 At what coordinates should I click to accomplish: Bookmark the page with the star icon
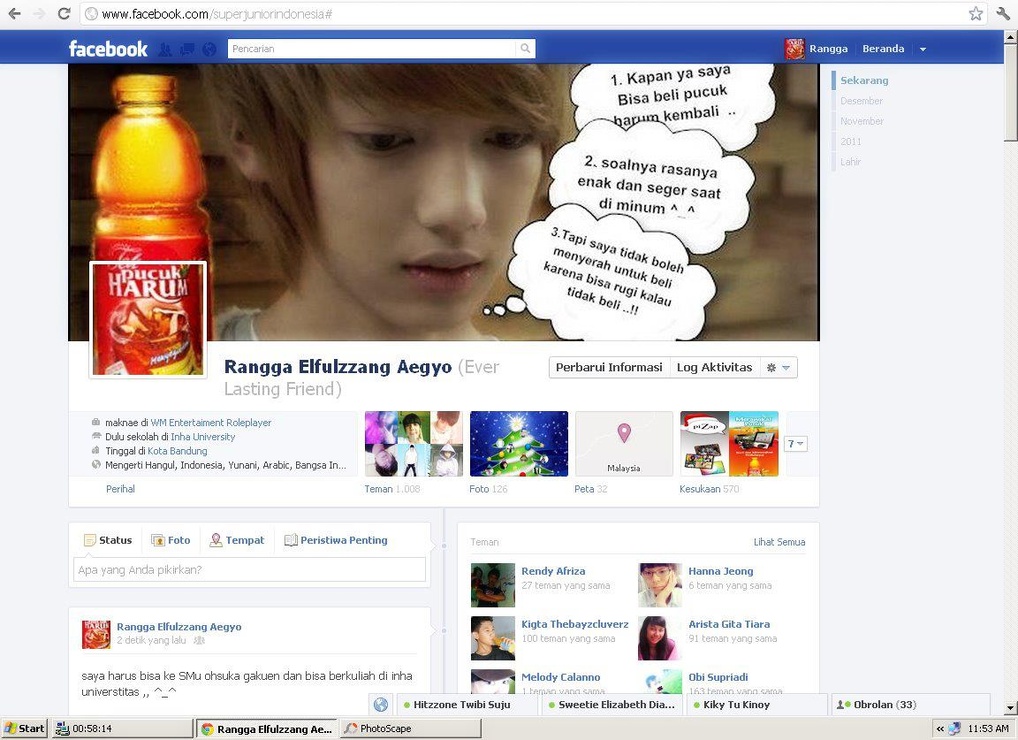[975, 14]
